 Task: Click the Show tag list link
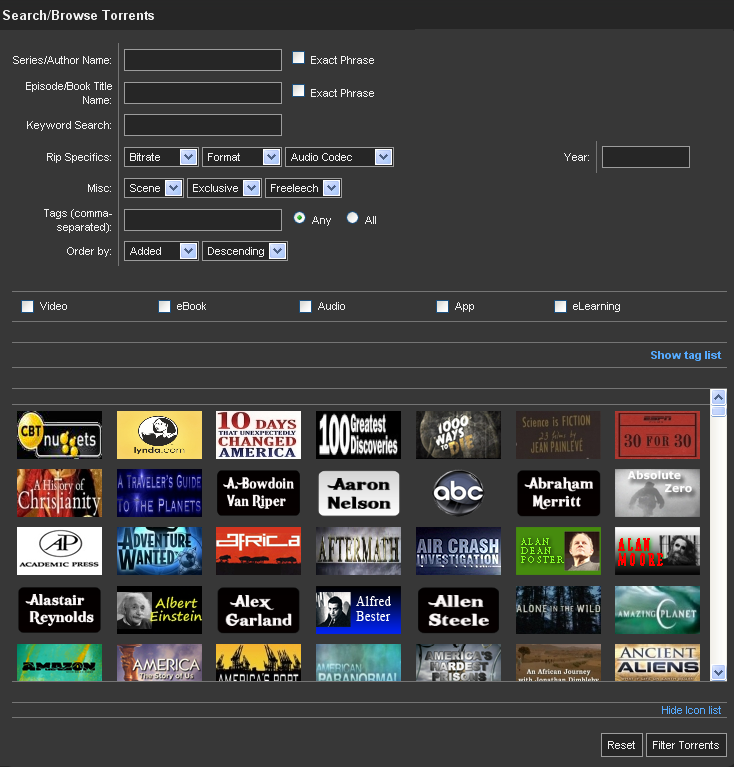point(686,355)
